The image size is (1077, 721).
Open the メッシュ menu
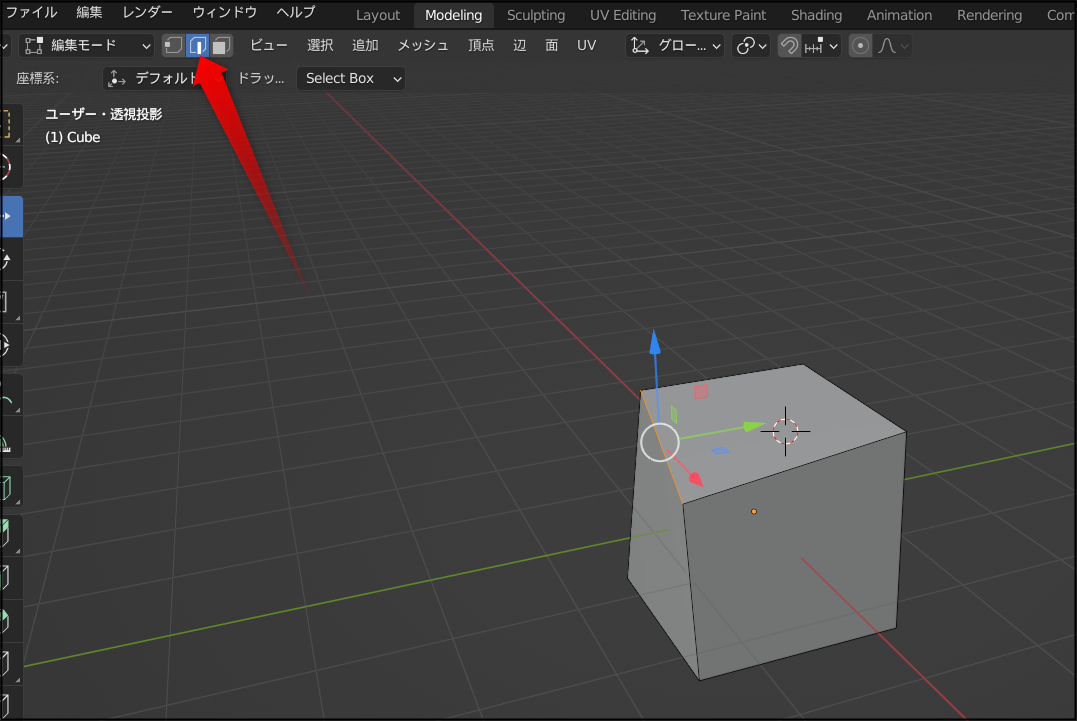click(423, 45)
